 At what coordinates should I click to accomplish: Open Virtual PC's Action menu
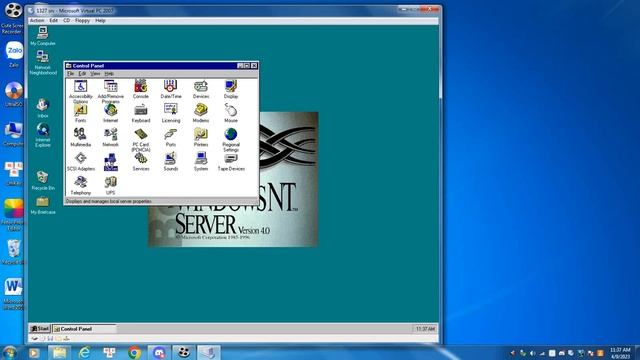(37, 20)
